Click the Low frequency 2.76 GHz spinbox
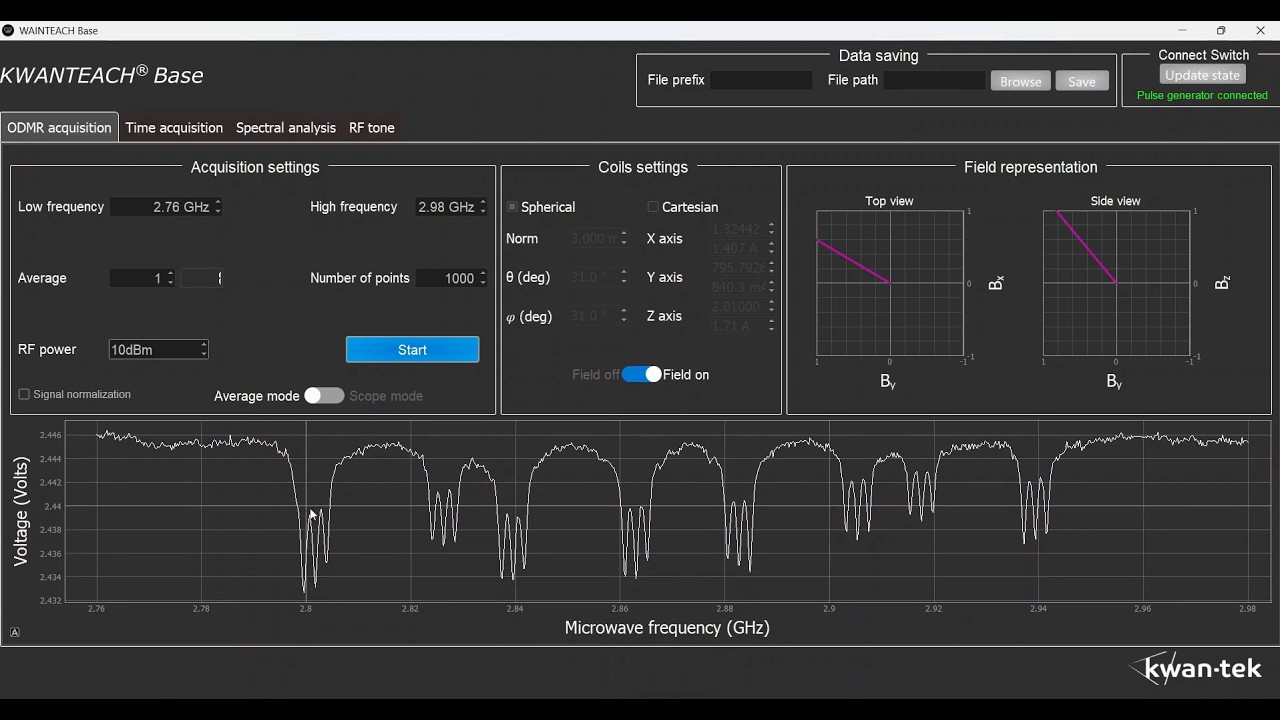1280x720 pixels. [166, 207]
